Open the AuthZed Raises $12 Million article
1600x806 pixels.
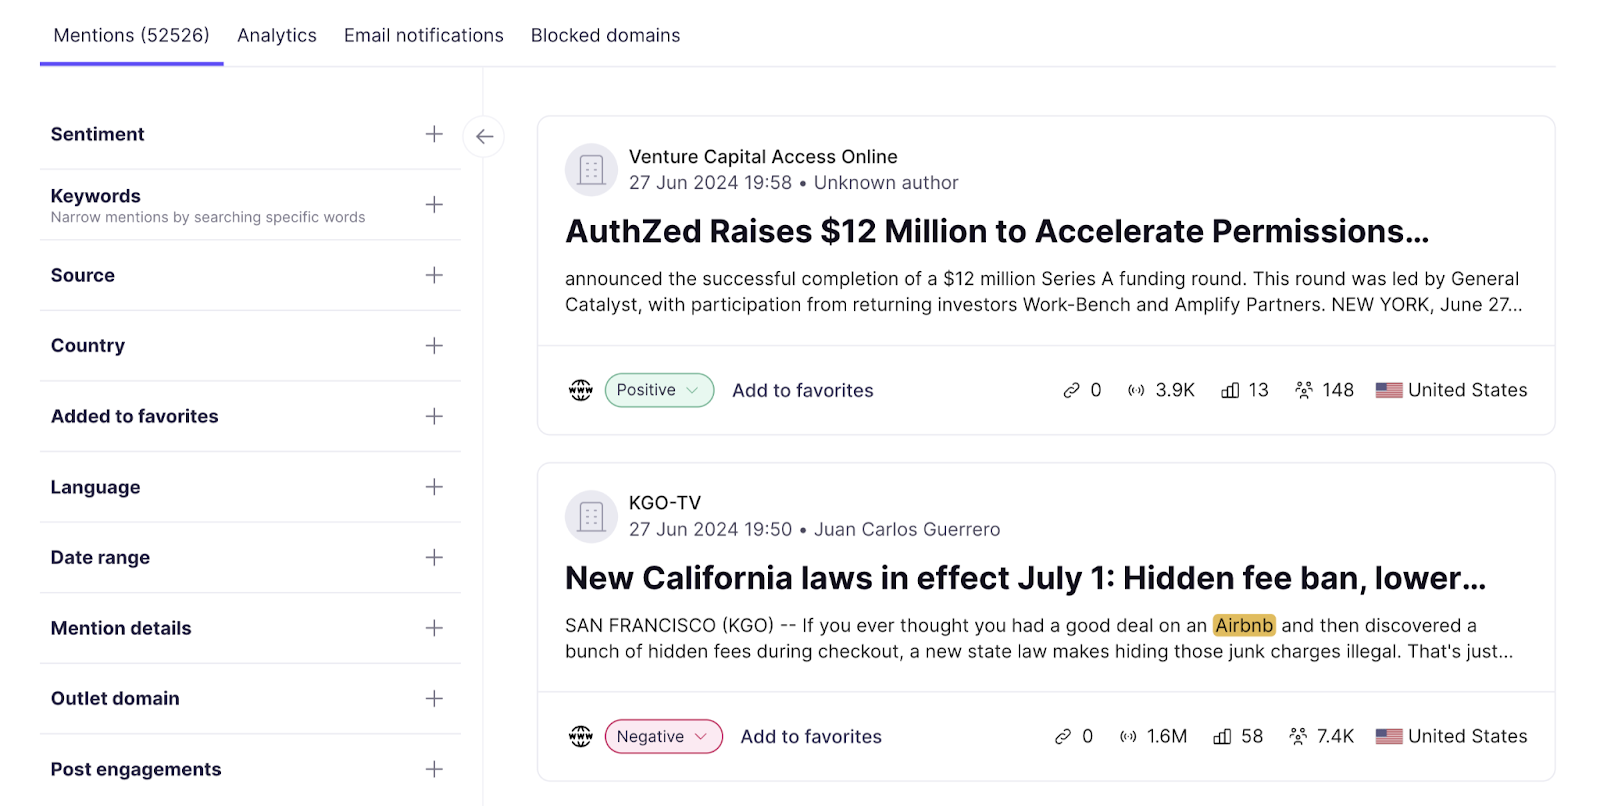pos(996,231)
